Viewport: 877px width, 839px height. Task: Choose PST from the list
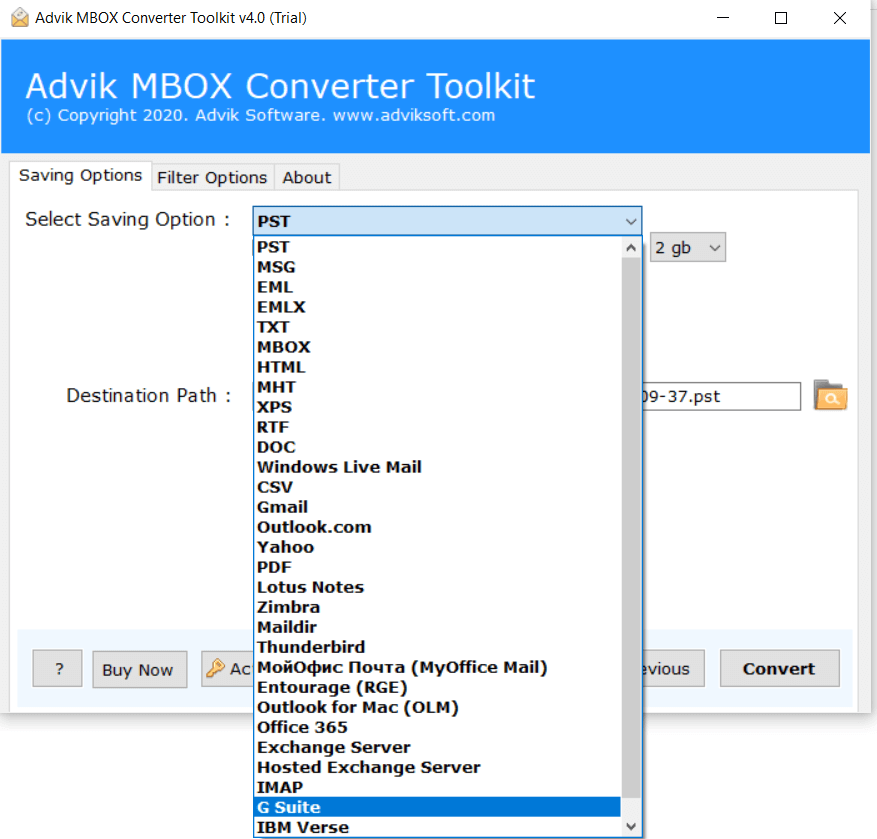click(437, 247)
